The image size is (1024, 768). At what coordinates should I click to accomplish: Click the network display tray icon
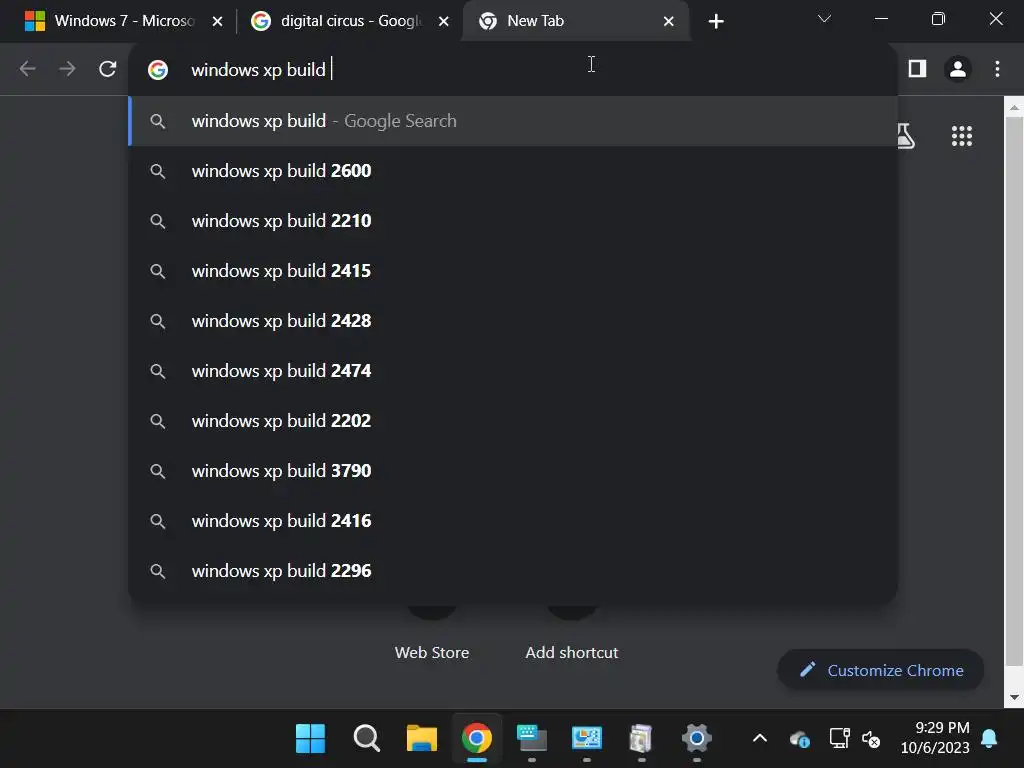[x=839, y=738]
